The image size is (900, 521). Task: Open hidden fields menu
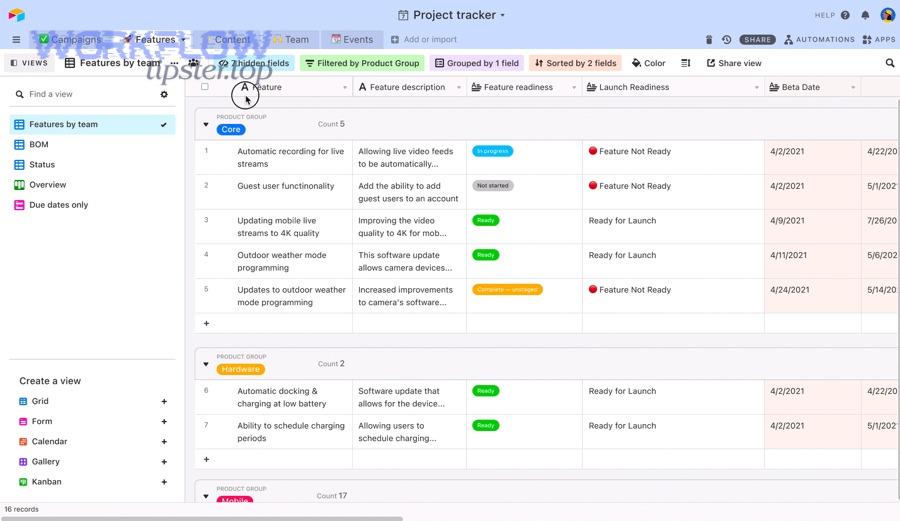click(x=254, y=63)
